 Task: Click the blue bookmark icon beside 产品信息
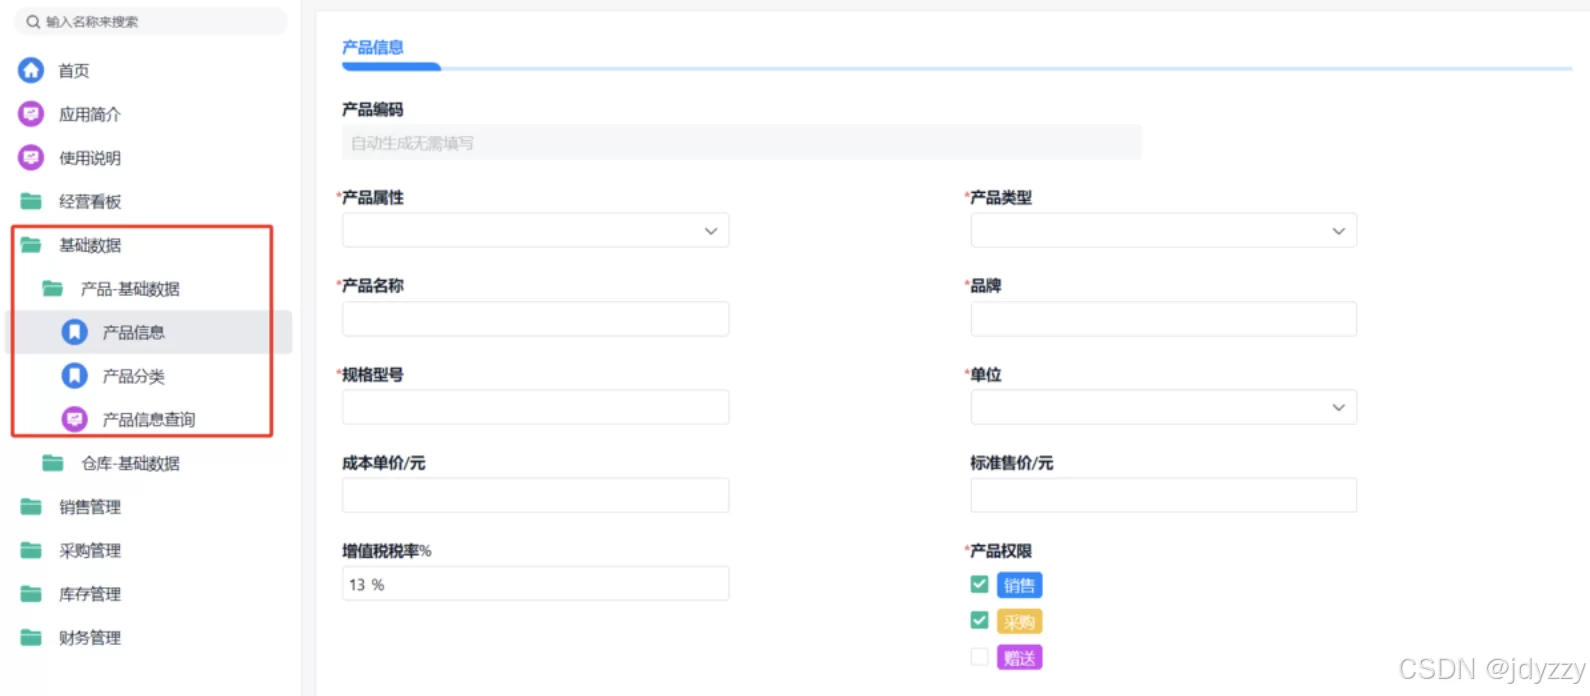[75, 332]
